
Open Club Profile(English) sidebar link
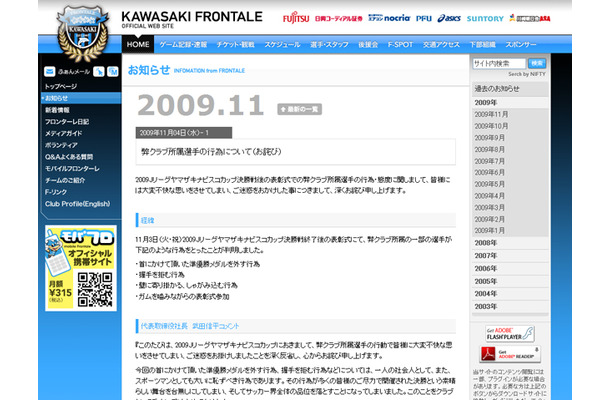click(x=77, y=203)
